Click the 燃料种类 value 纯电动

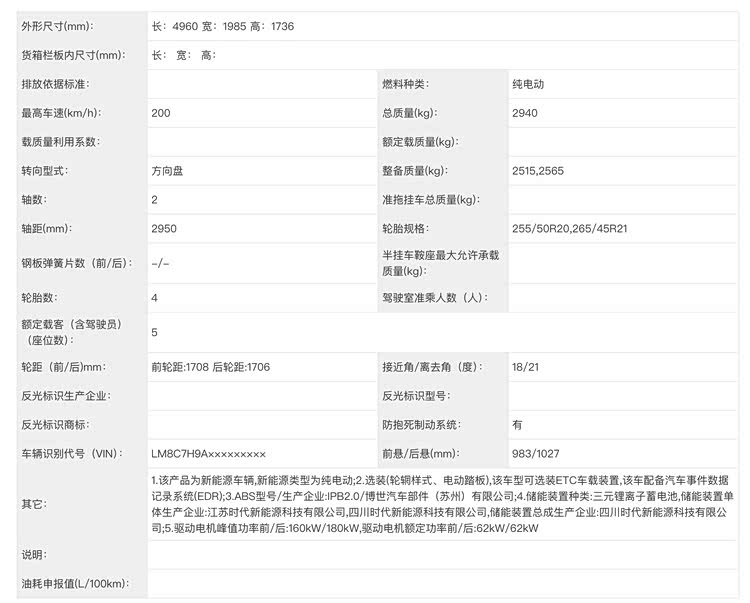[x=530, y=84]
